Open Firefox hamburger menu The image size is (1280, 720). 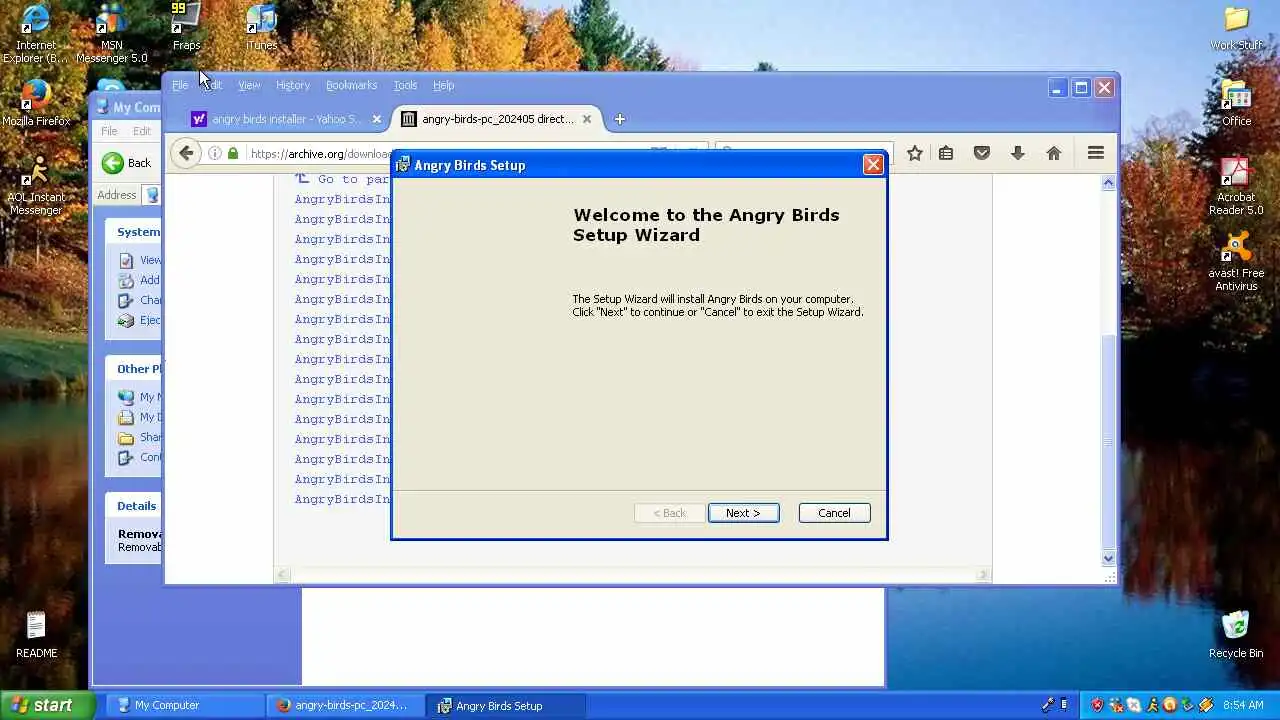tap(1096, 153)
